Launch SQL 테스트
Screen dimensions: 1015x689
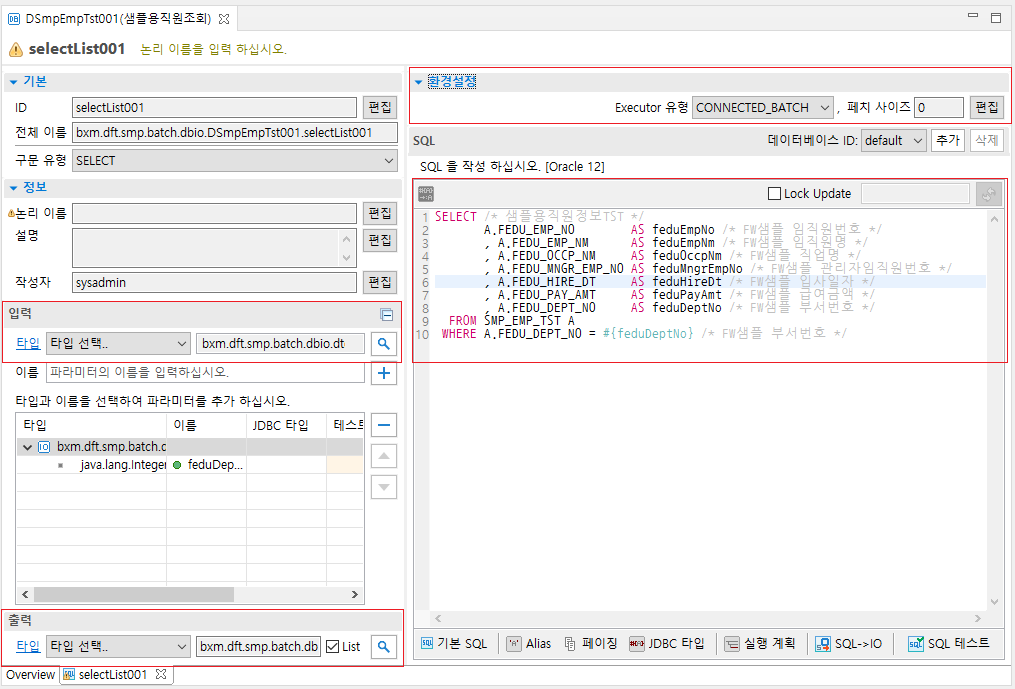click(x=949, y=644)
